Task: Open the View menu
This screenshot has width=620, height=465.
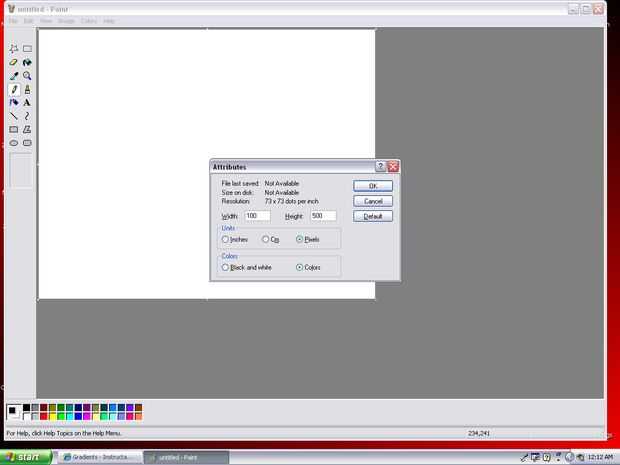Action: pos(46,21)
